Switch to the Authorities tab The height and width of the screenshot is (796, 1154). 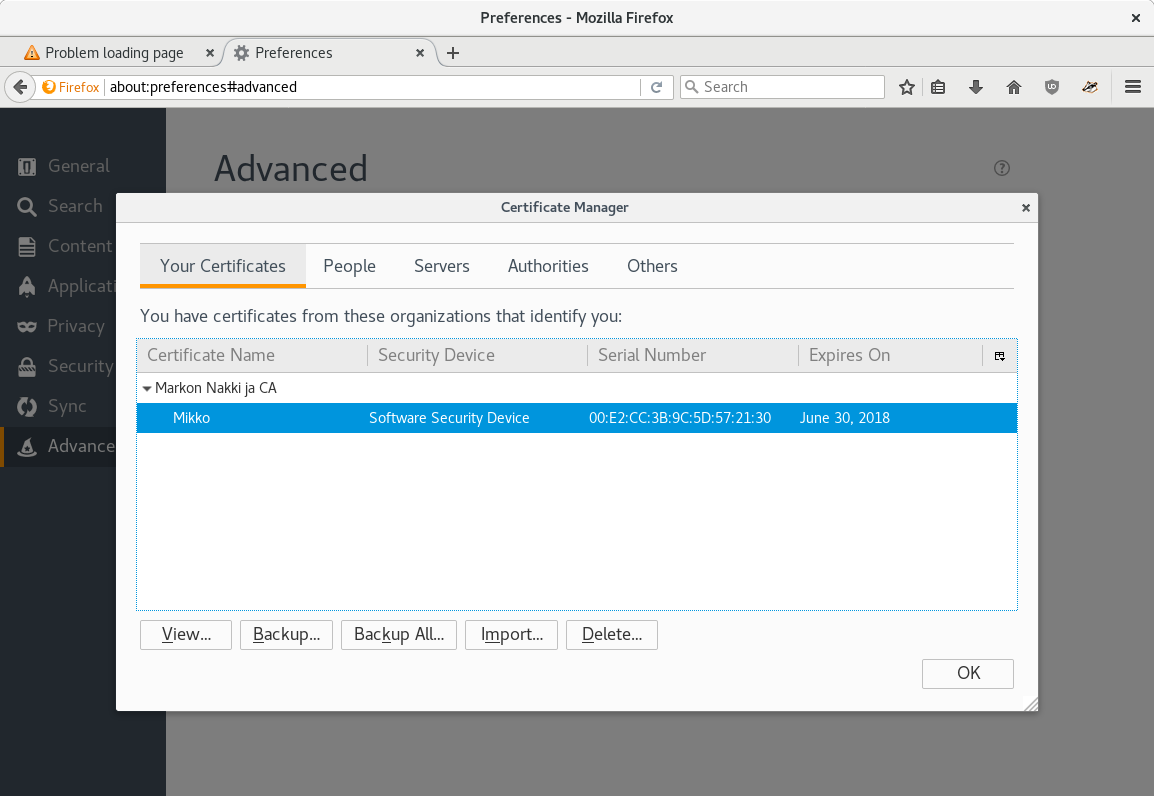click(x=548, y=266)
